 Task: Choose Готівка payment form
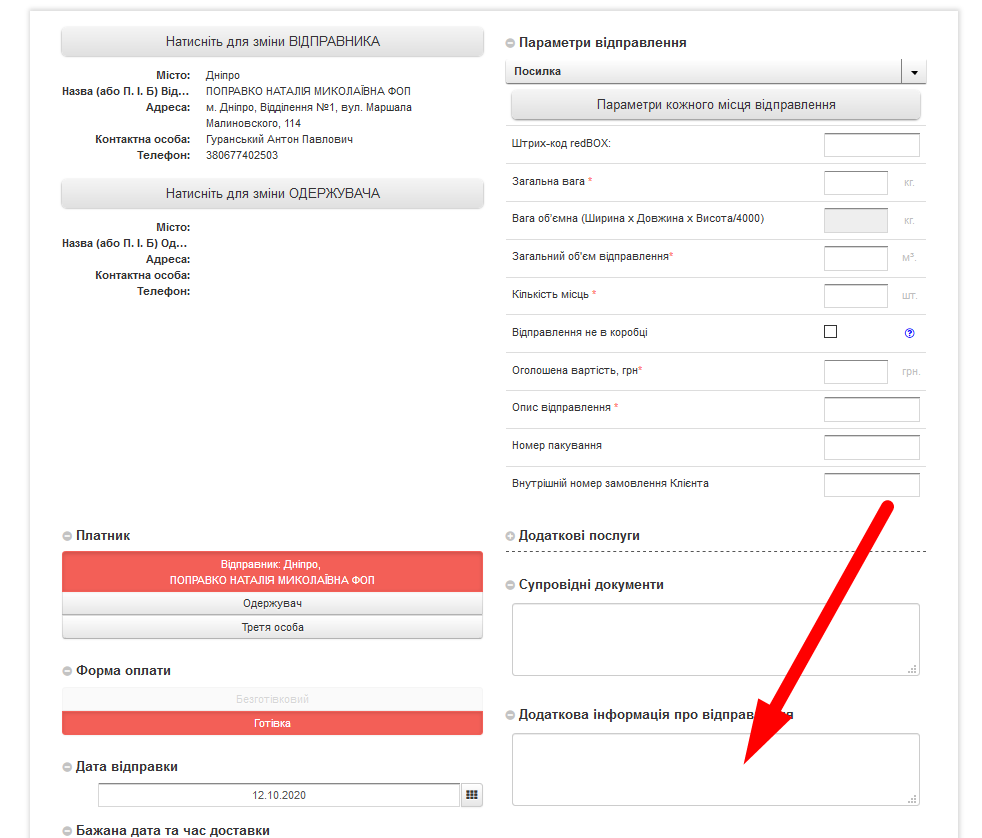272,723
